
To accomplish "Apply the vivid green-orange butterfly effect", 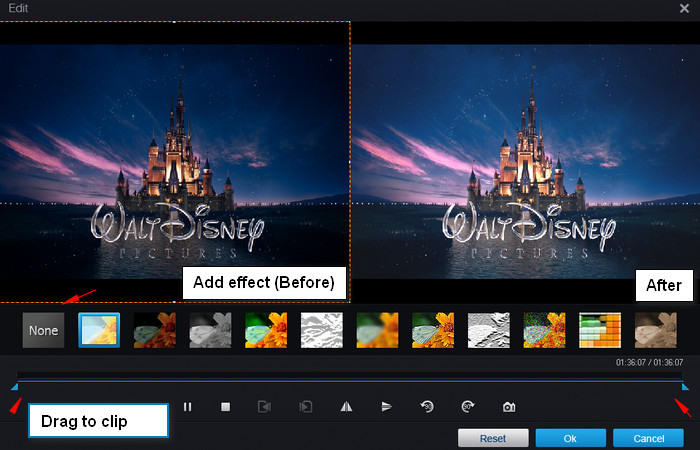I will point(266,330).
